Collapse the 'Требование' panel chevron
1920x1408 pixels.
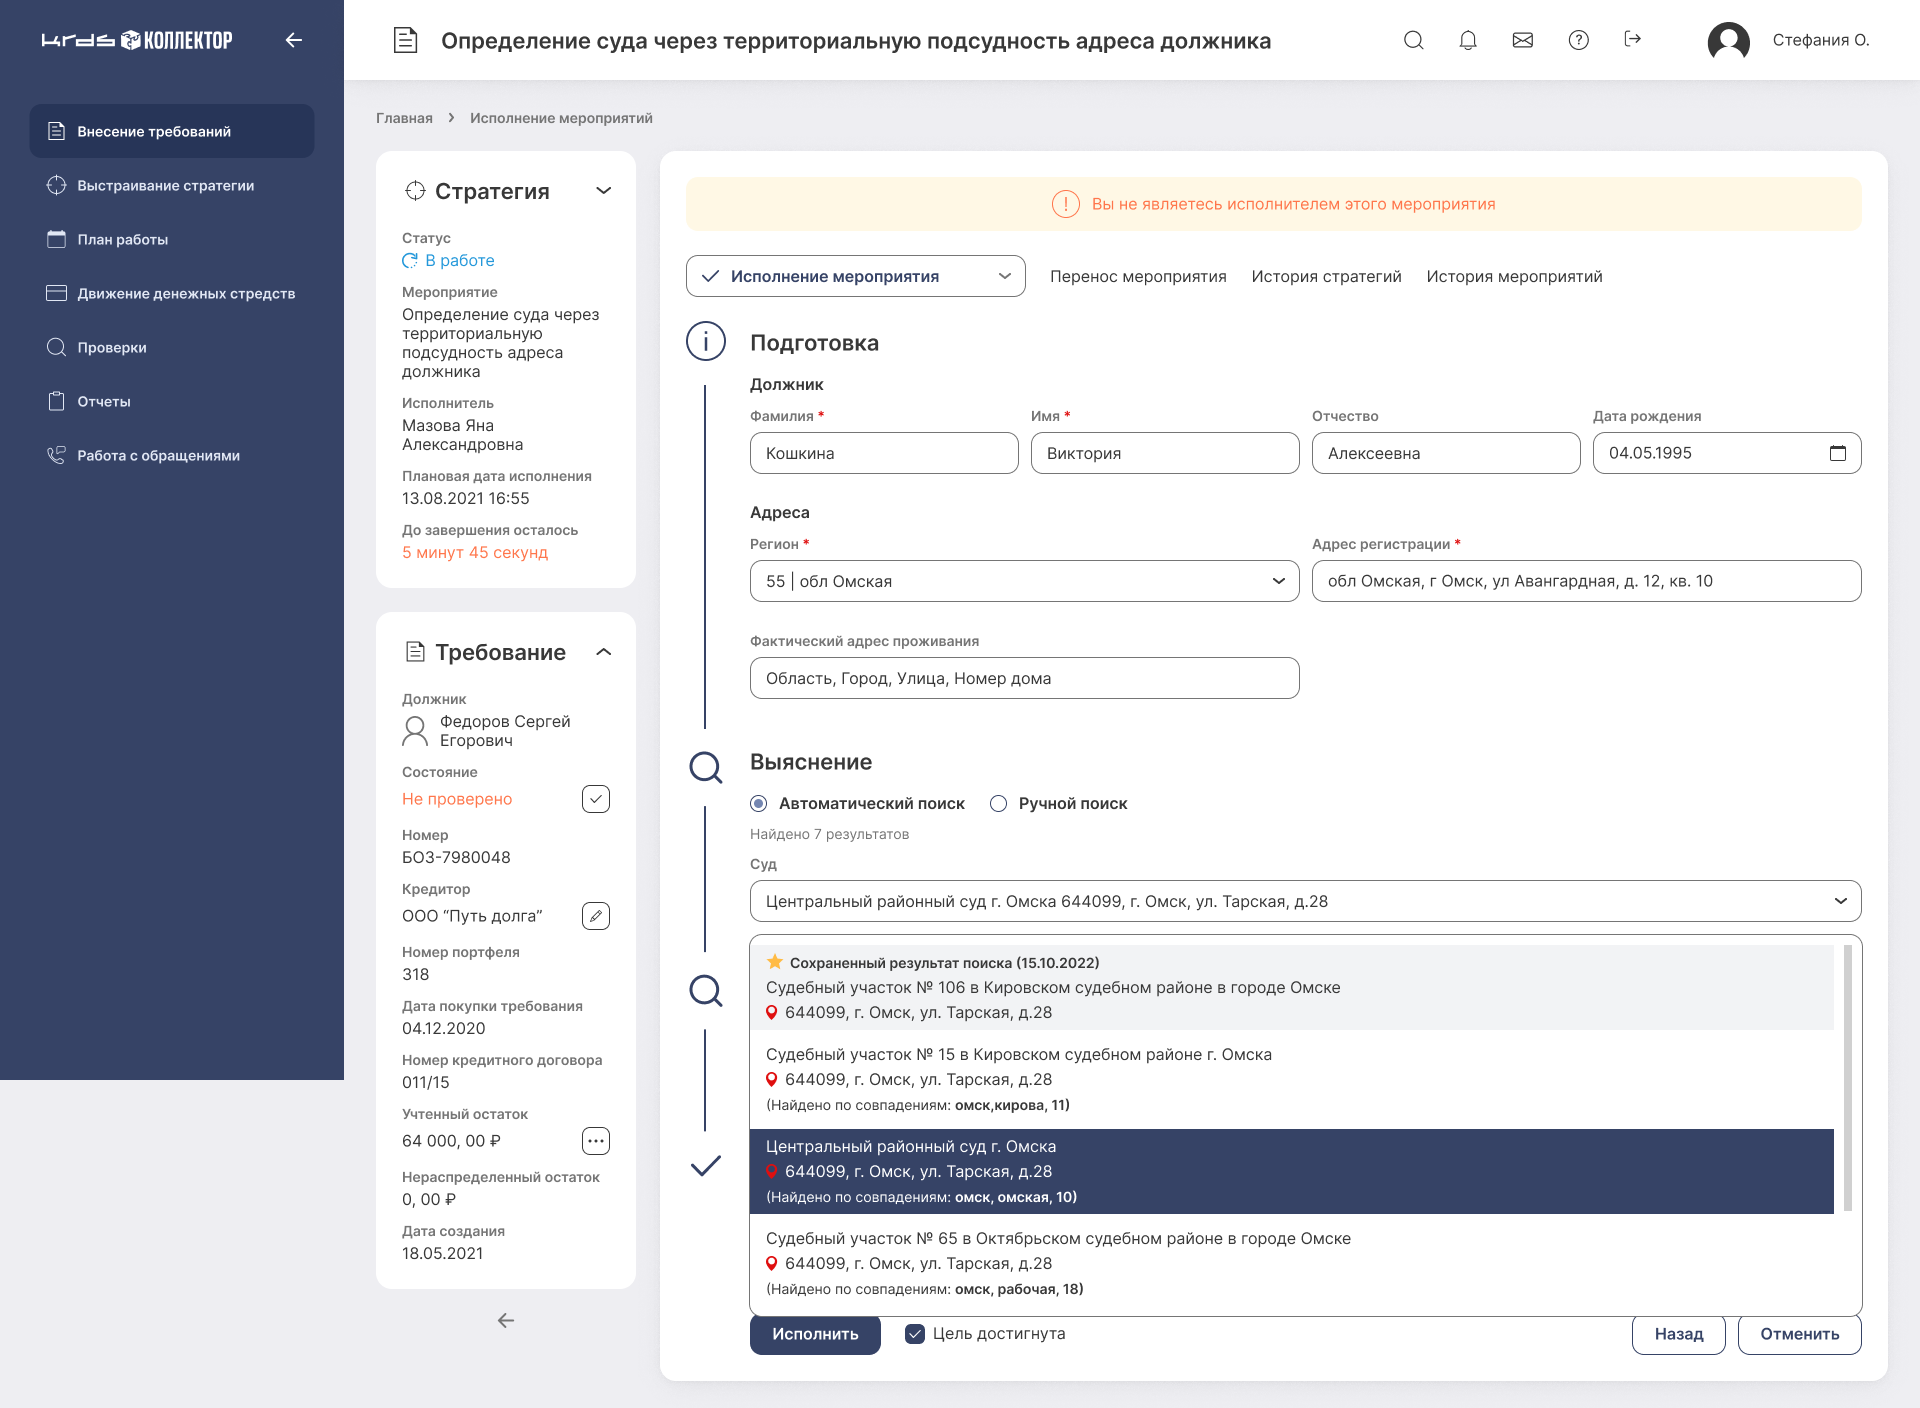(603, 652)
